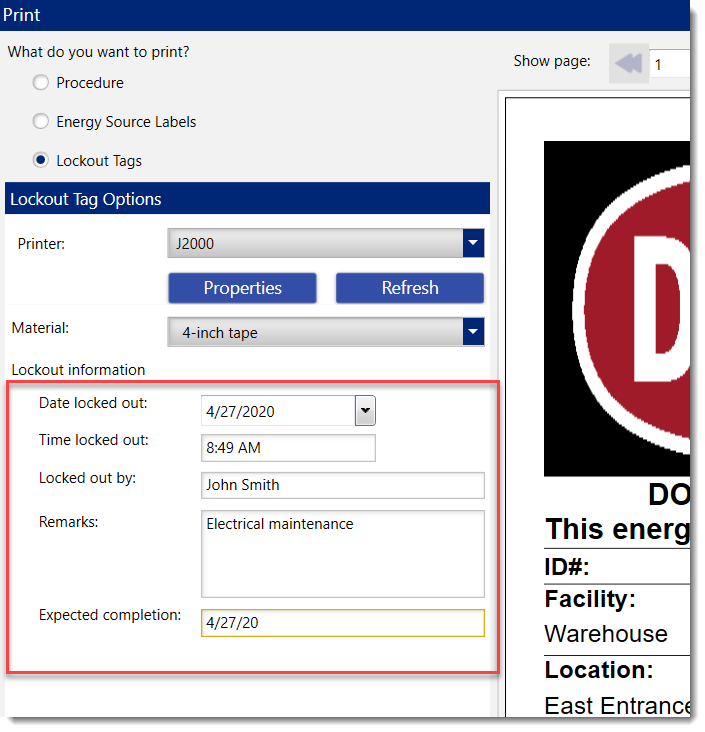Click into the Remarks text area
This screenshot has height=732, width=705.
click(x=343, y=554)
